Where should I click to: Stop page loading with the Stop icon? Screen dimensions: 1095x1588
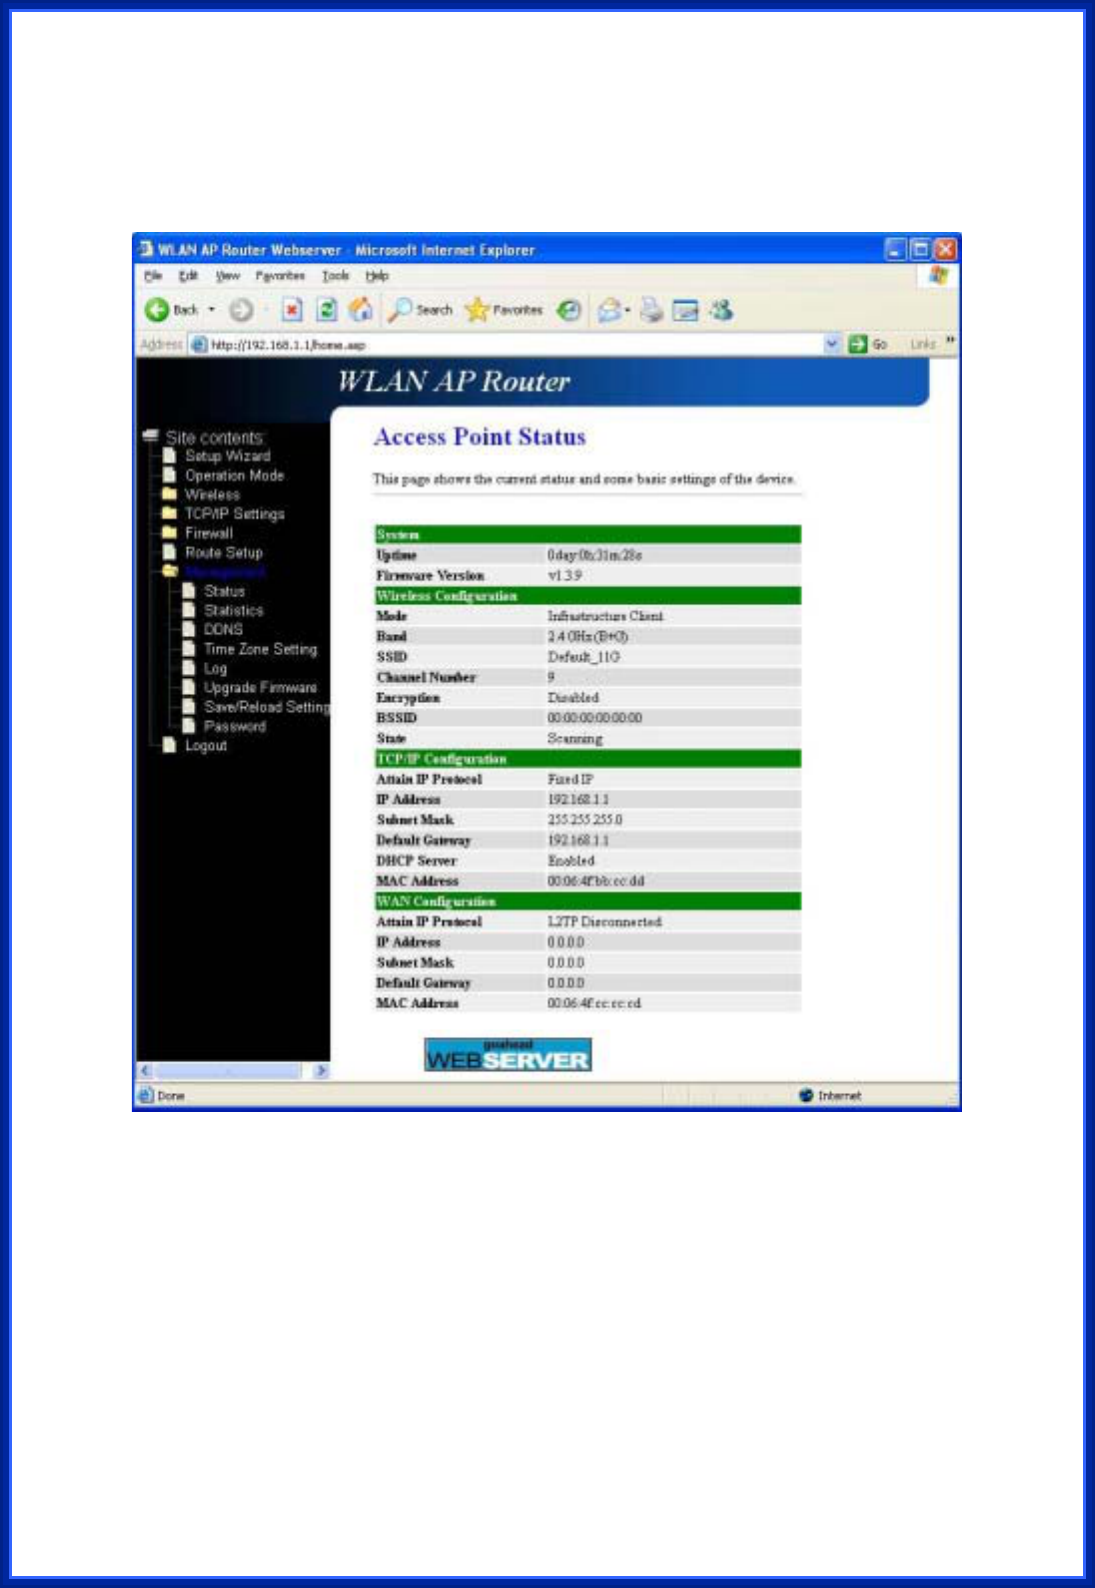coord(291,310)
